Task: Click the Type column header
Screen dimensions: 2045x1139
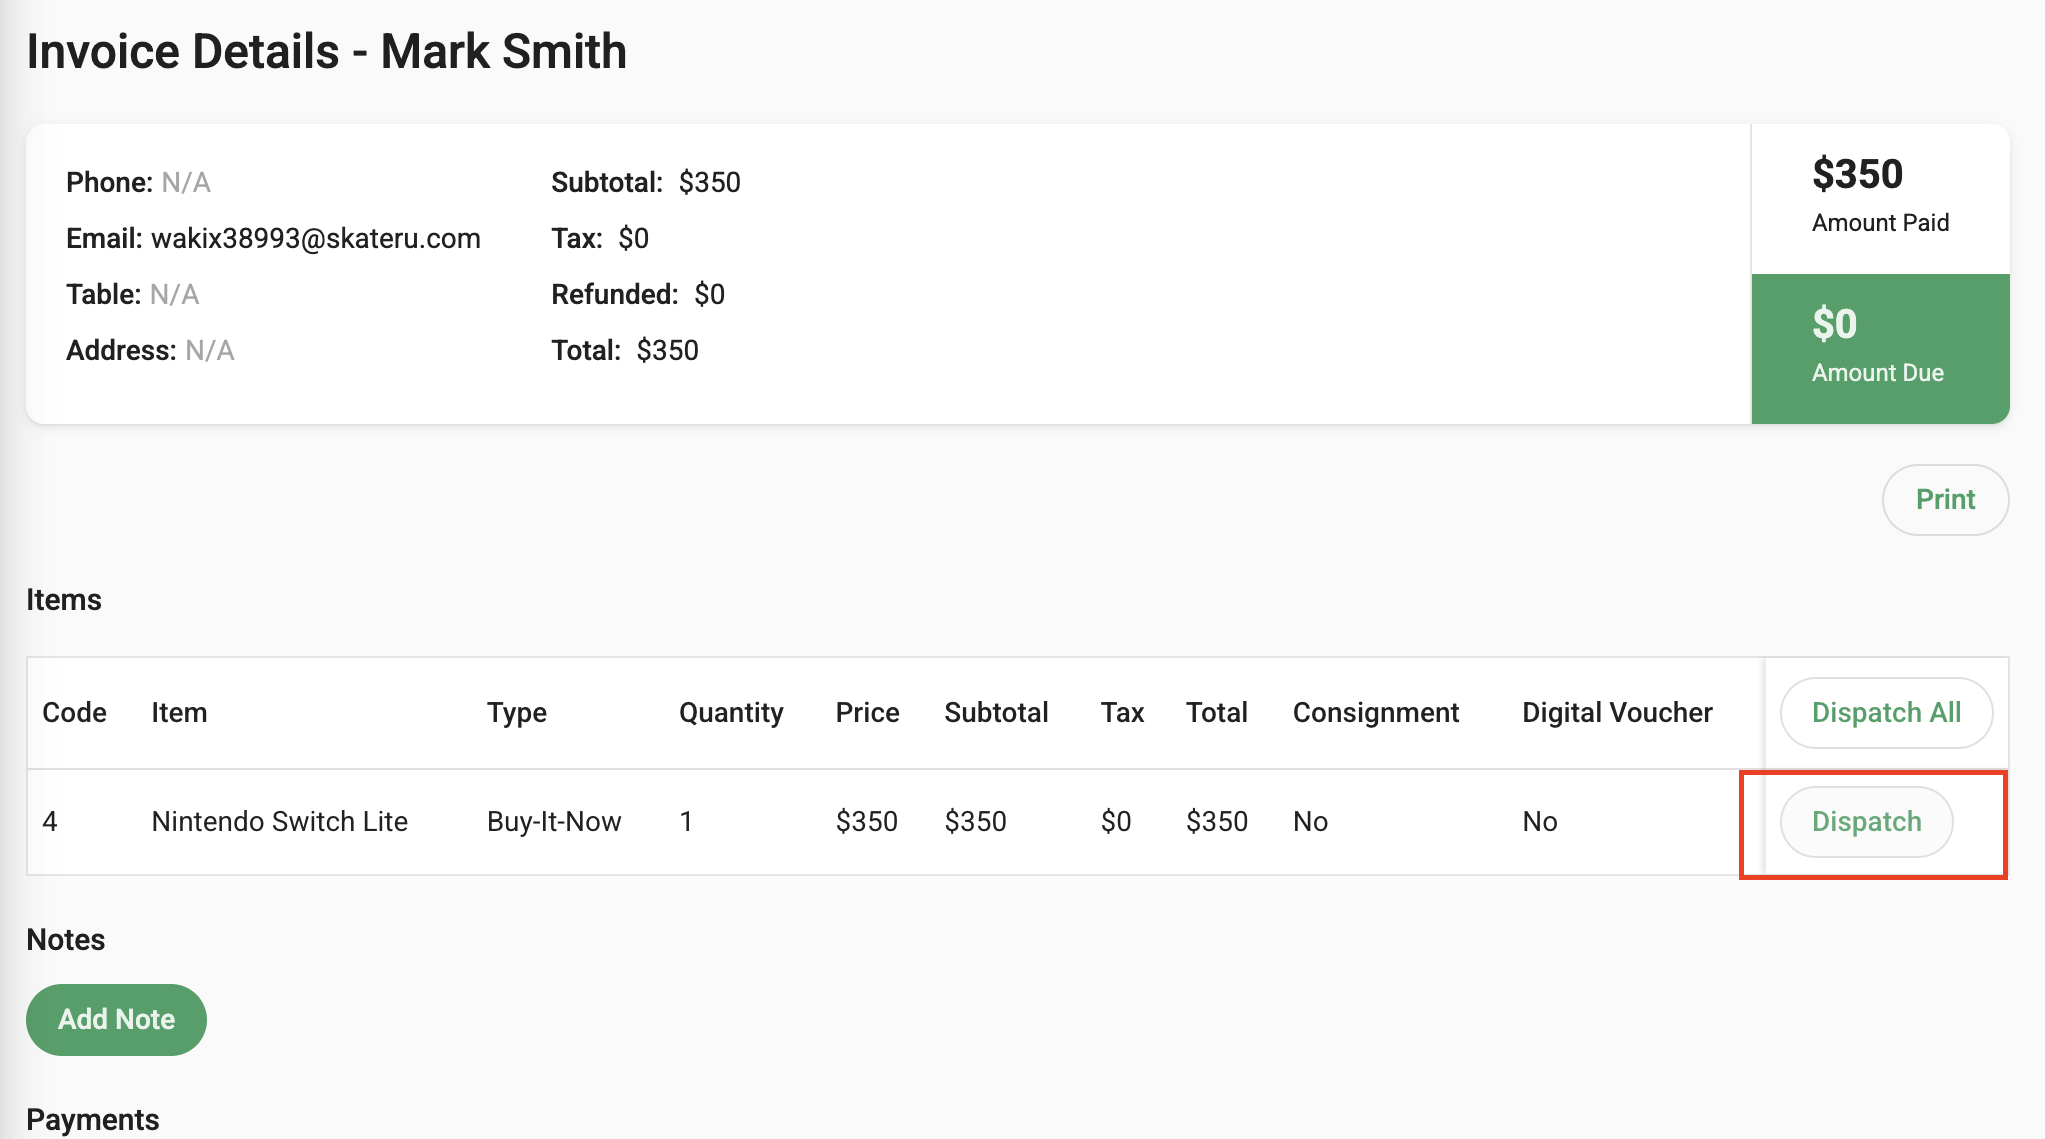Action: pos(516,713)
